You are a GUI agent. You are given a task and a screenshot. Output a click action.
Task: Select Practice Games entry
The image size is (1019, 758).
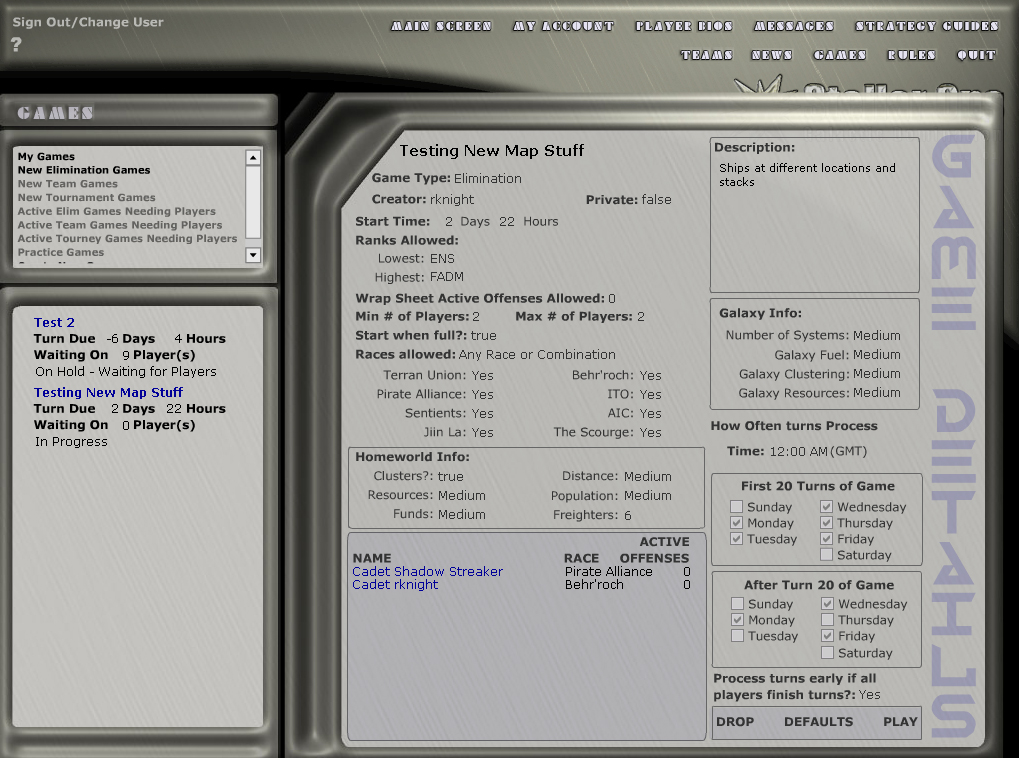(60, 252)
